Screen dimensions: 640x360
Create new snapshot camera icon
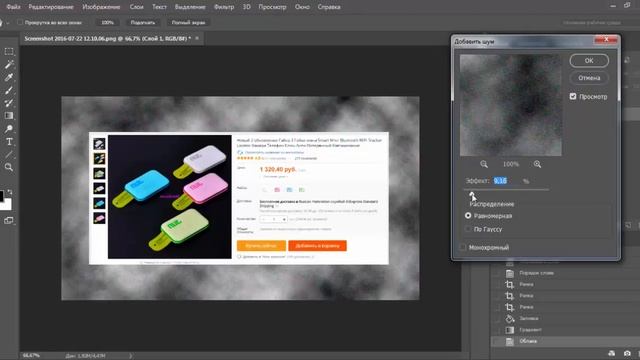[x=627, y=353]
